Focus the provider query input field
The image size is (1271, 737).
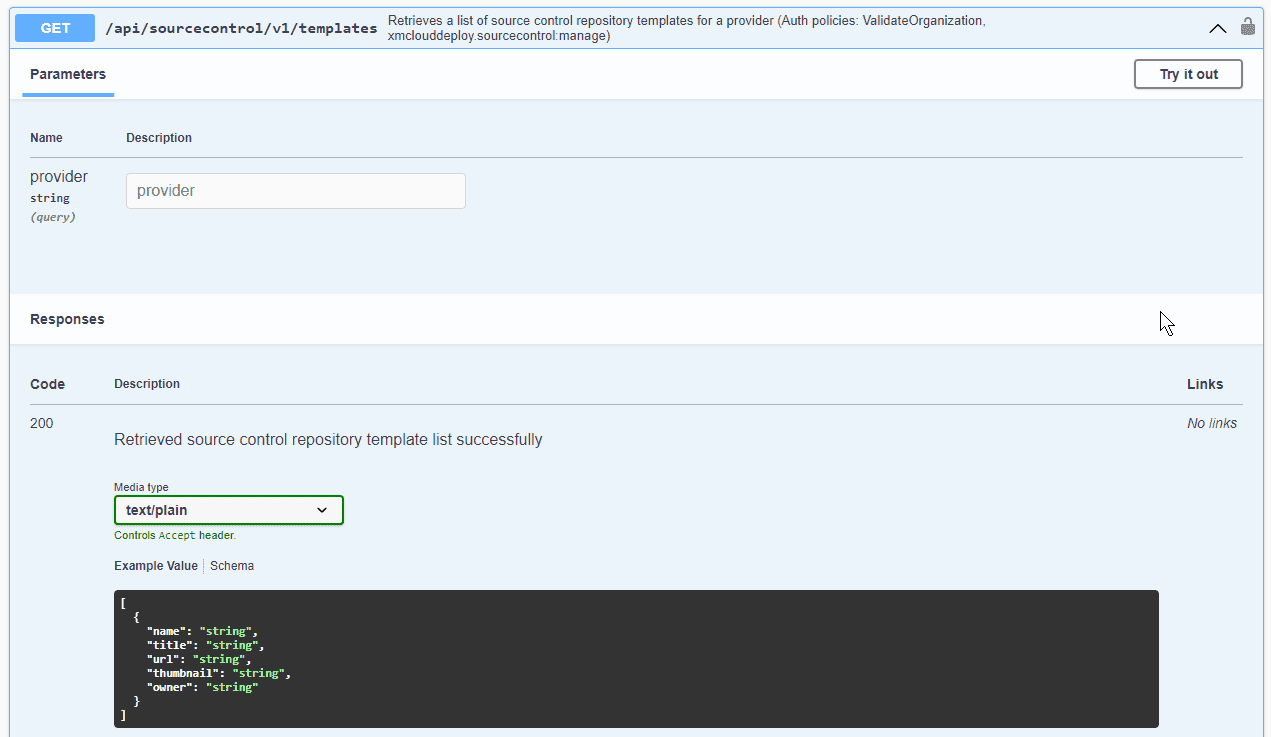pyautogui.click(x=295, y=191)
